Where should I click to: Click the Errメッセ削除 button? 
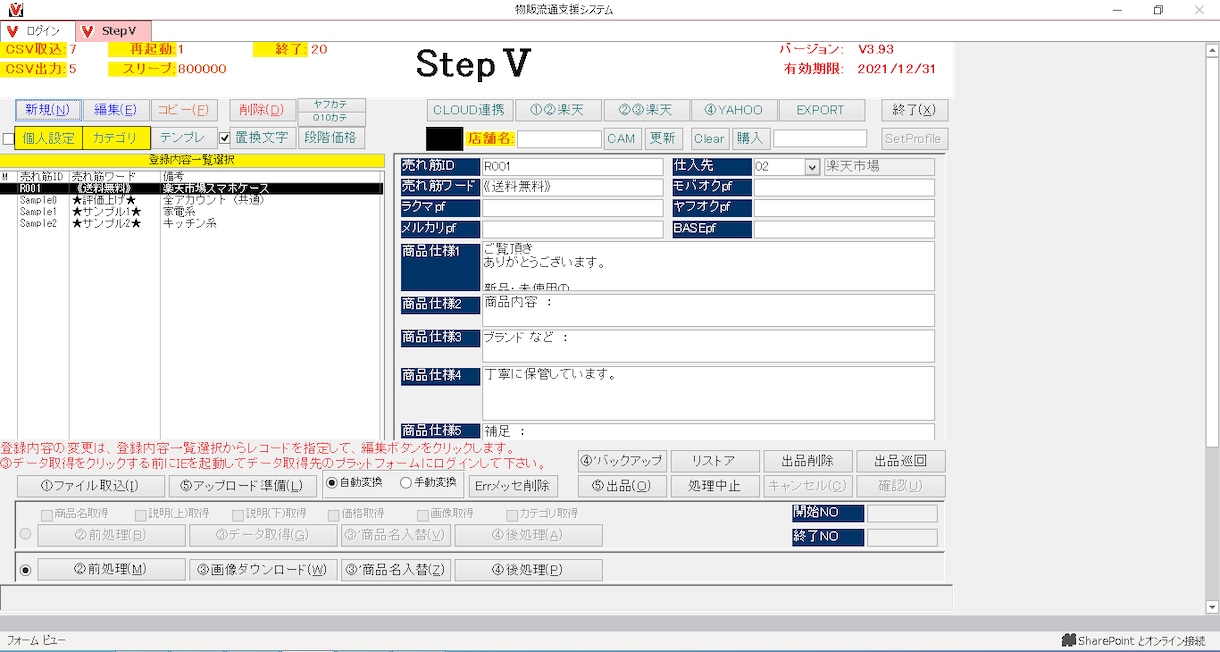pos(513,486)
